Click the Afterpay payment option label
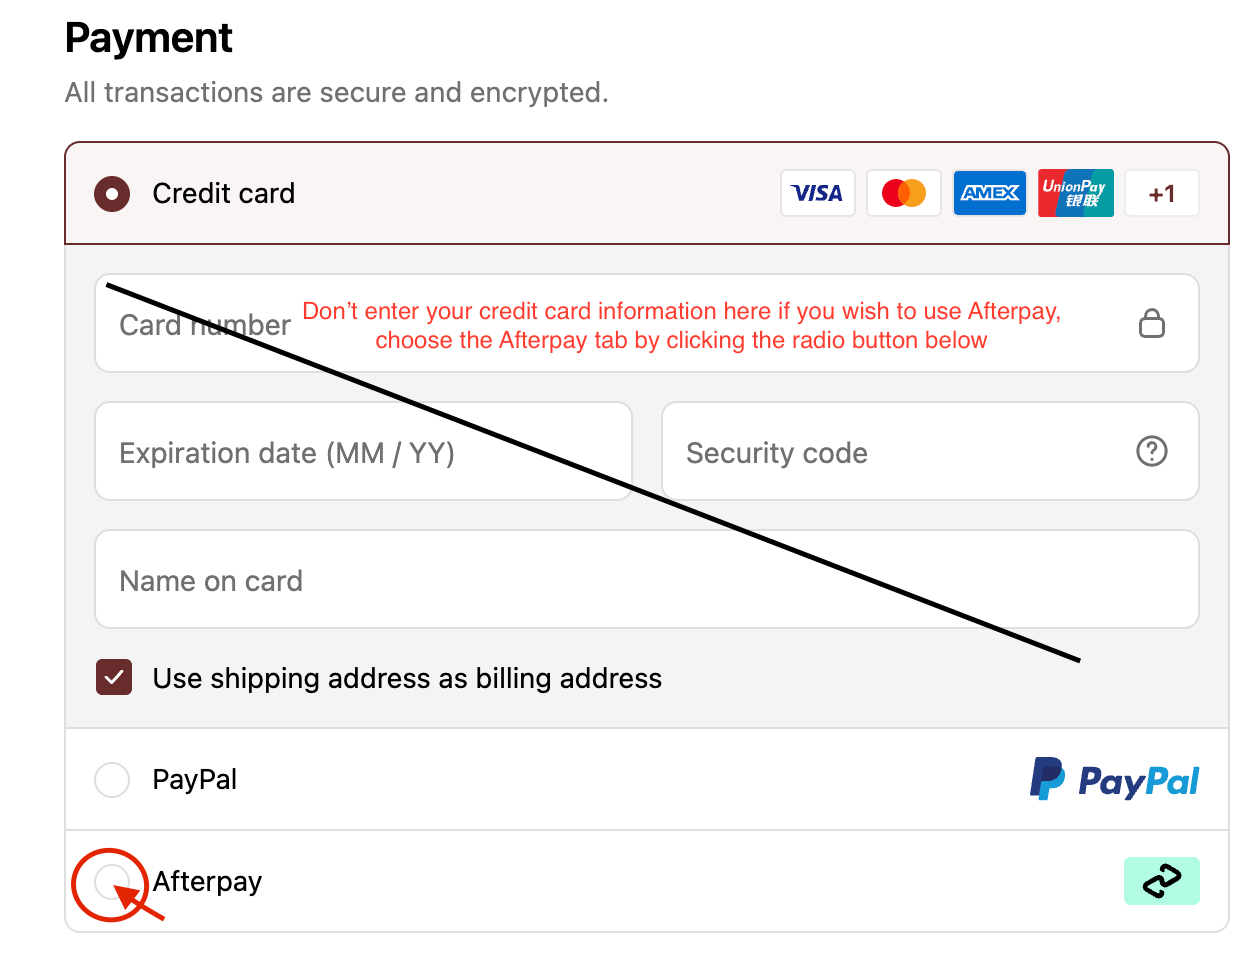 point(208,882)
